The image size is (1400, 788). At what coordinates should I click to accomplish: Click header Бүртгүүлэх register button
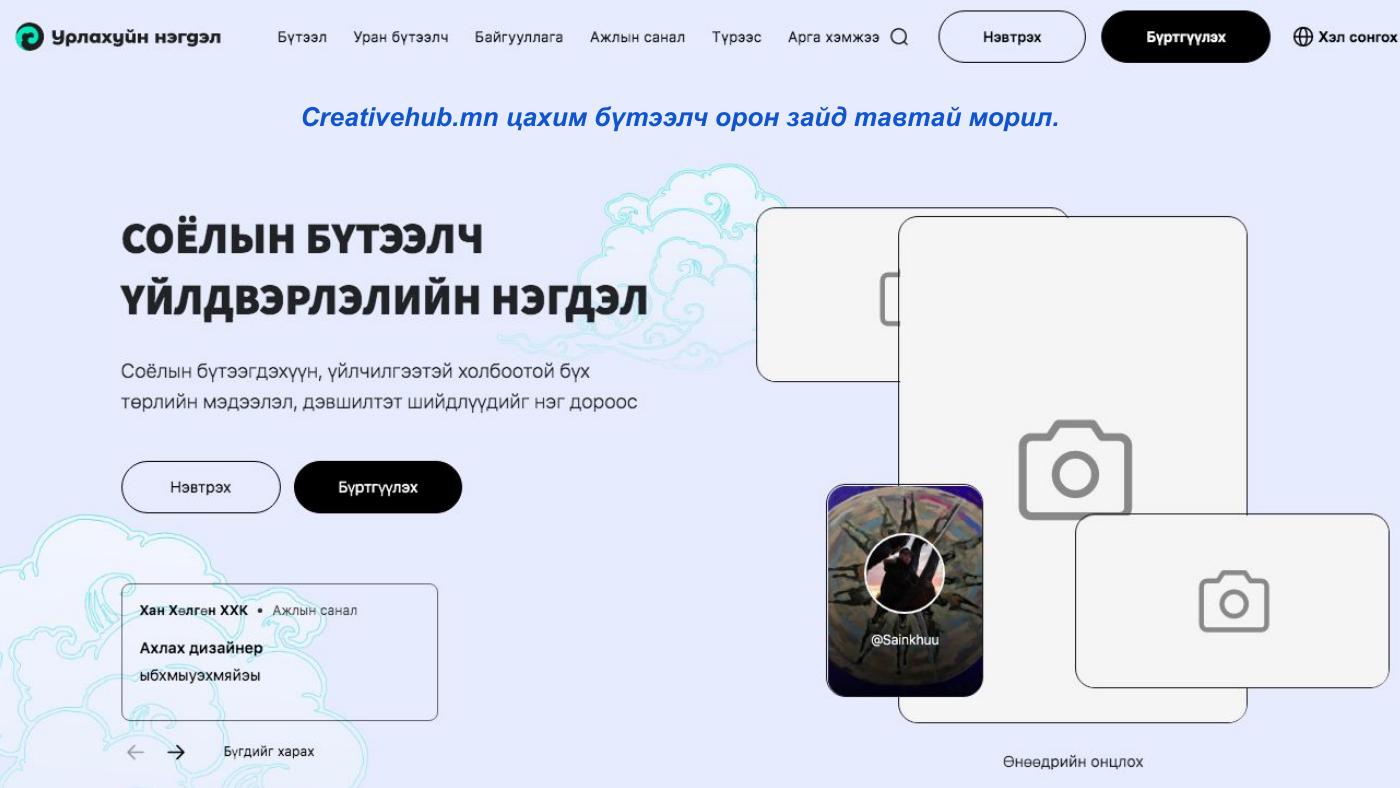pyautogui.click(x=1186, y=37)
